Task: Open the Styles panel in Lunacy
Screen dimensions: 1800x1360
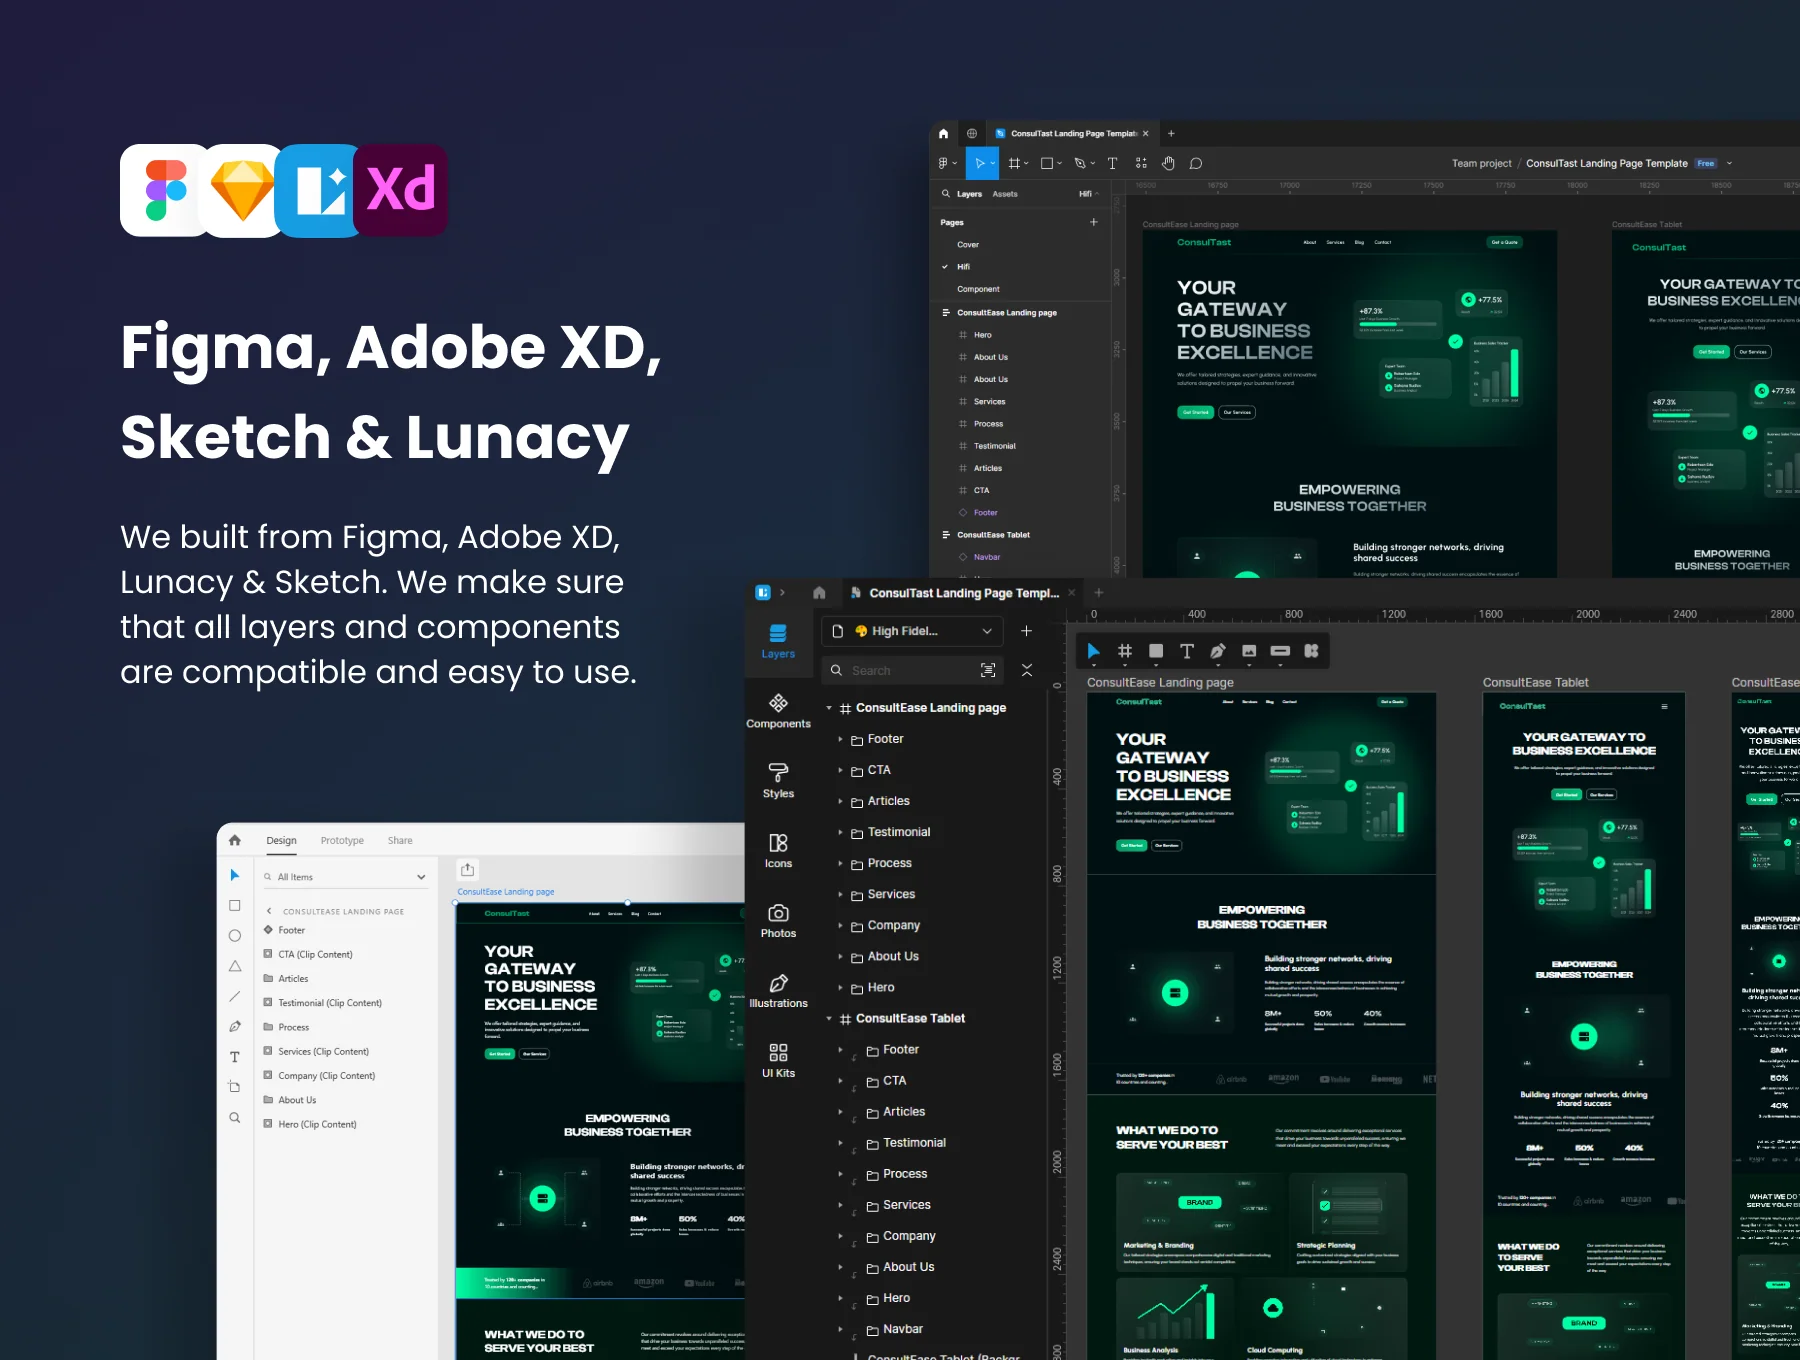Action: [x=778, y=781]
